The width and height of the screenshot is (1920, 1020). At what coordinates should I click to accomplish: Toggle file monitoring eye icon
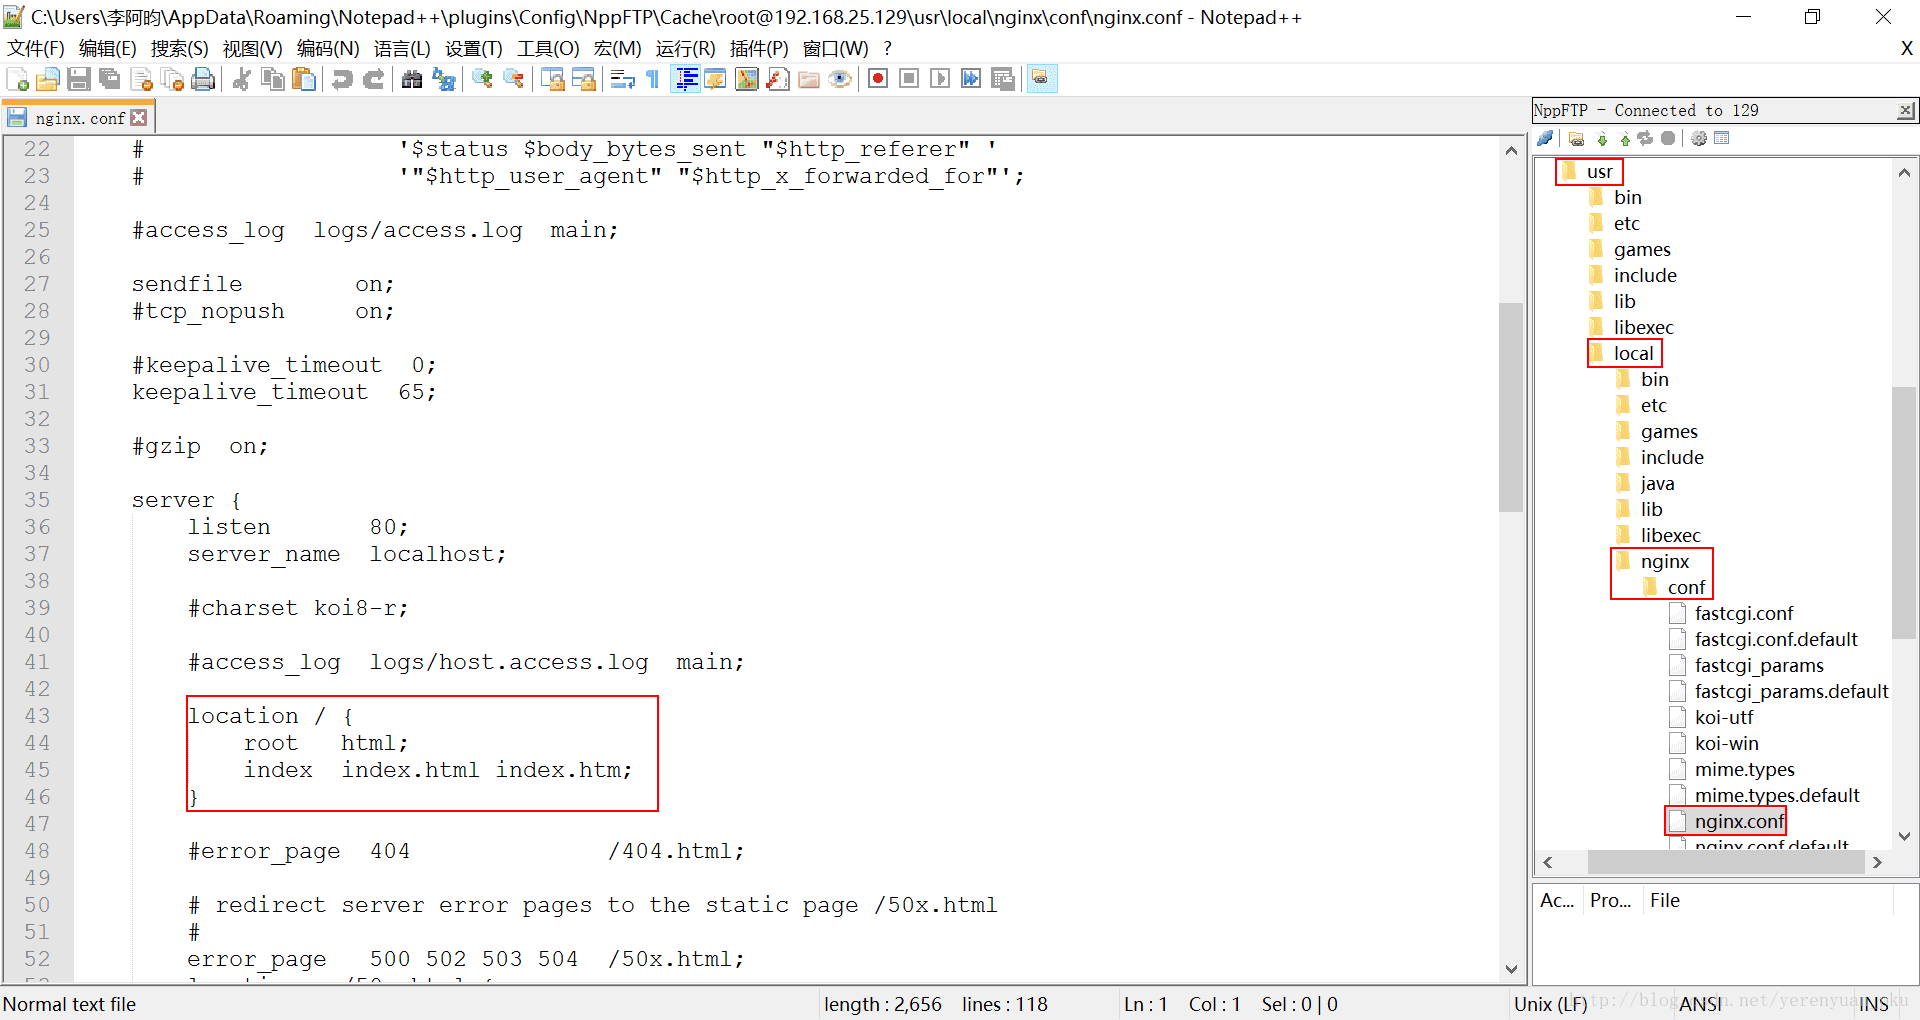point(840,79)
